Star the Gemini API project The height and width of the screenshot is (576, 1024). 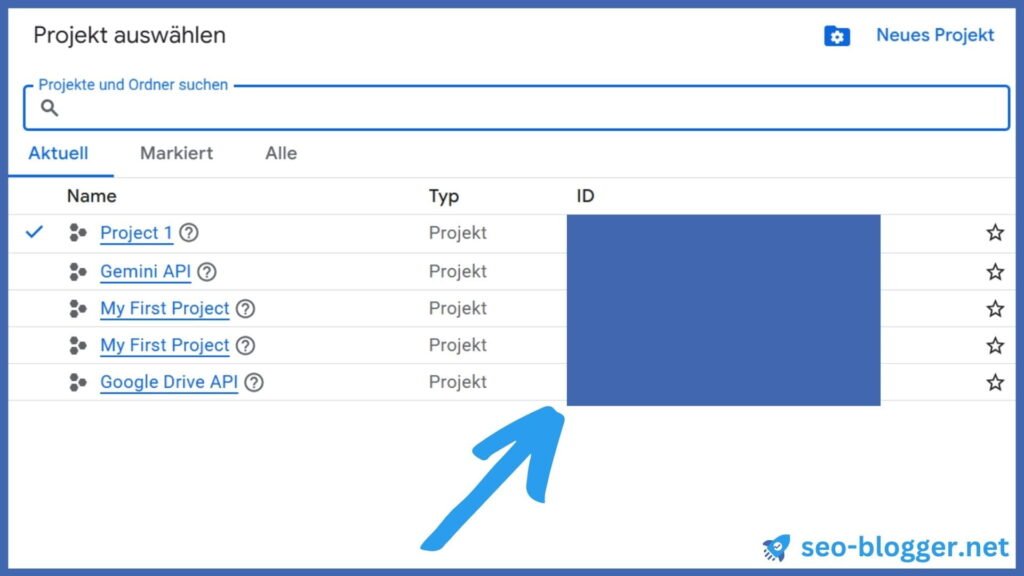[995, 271]
